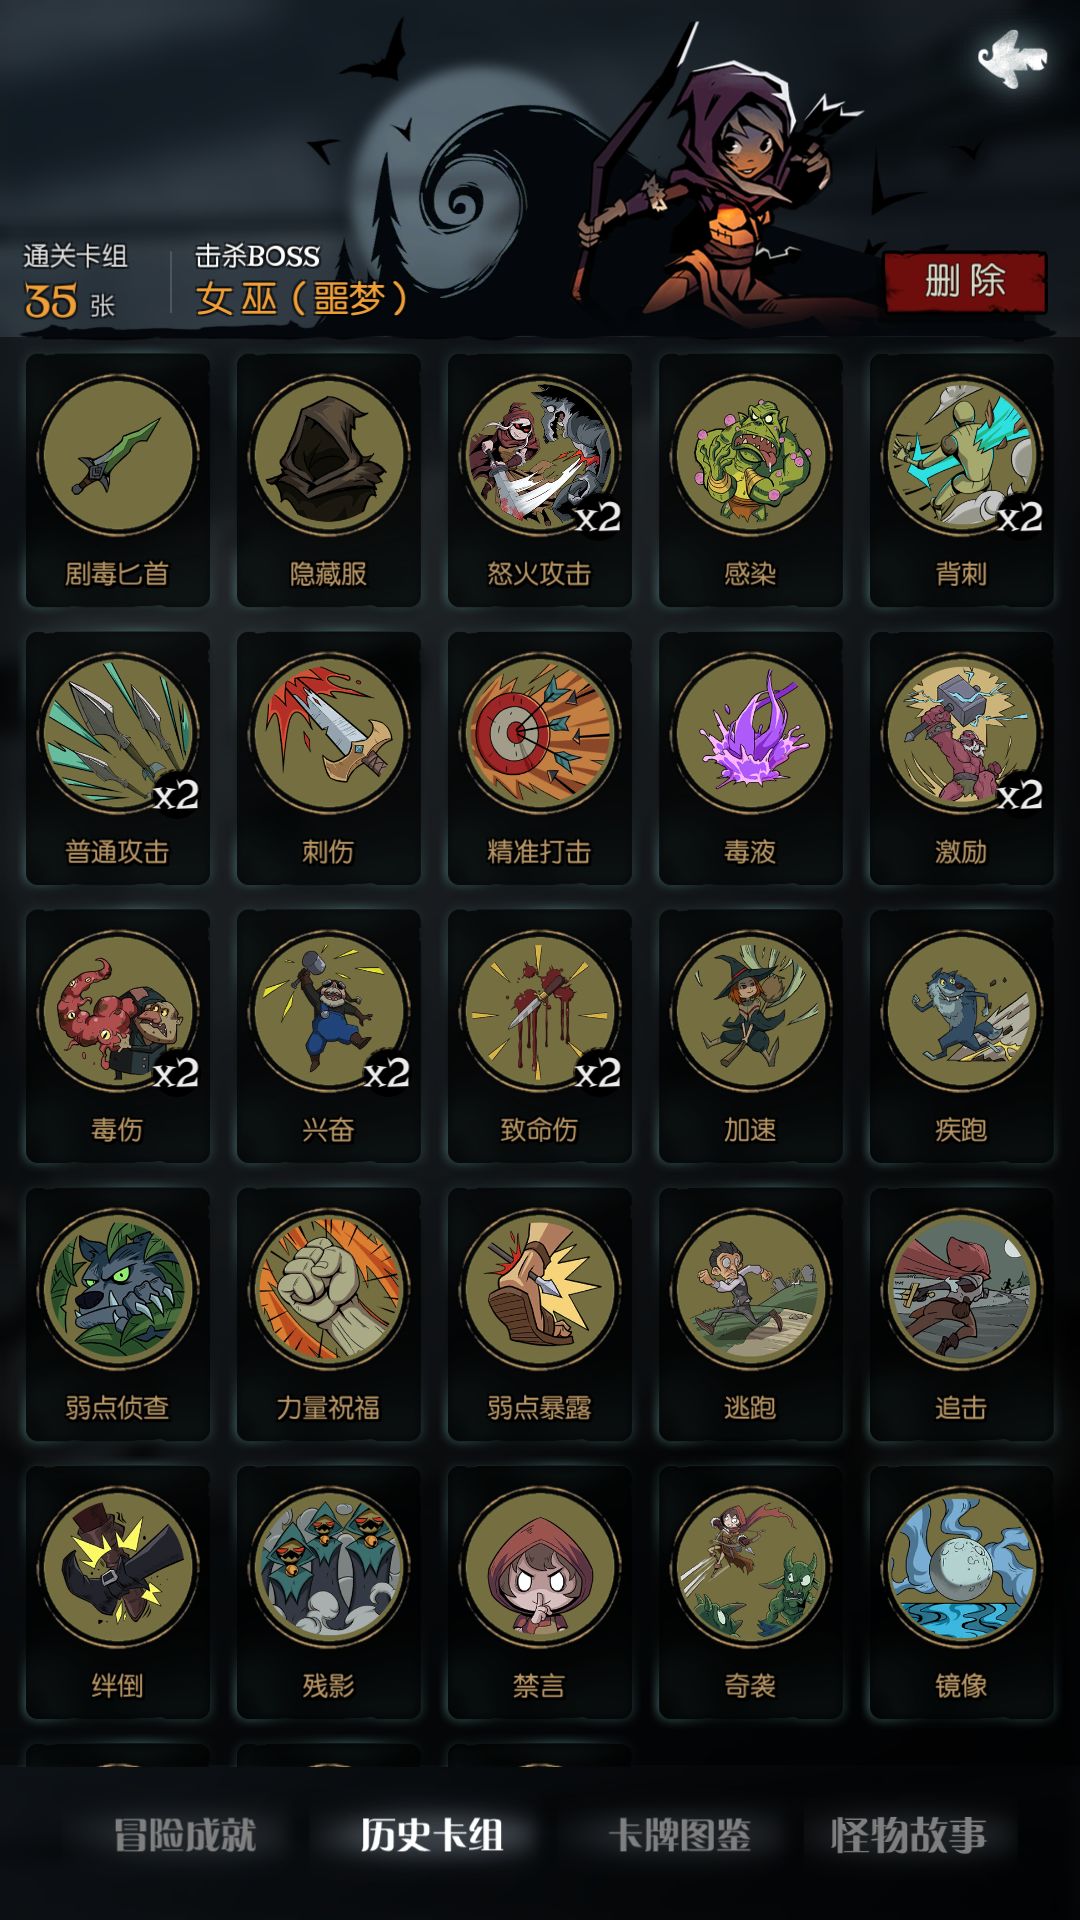This screenshot has width=1080, height=1920.
Task: Tap the 怒火攻击 x2 card
Action: pos(540,480)
